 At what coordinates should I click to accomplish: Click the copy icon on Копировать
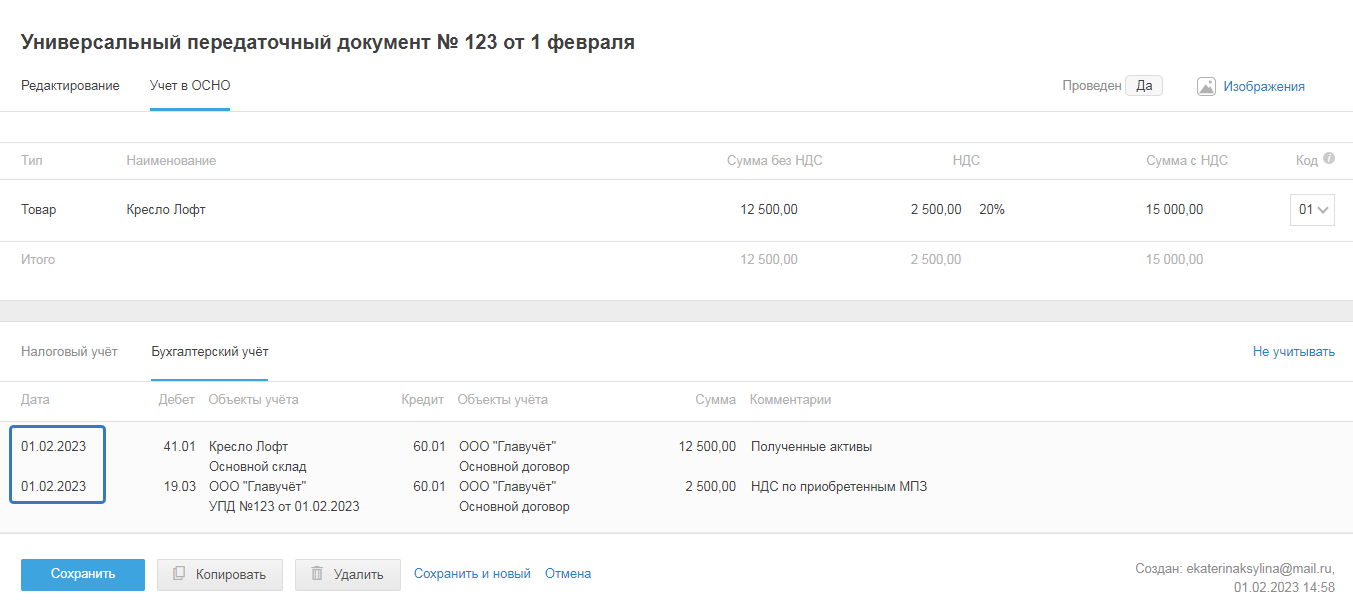(x=179, y=574)
